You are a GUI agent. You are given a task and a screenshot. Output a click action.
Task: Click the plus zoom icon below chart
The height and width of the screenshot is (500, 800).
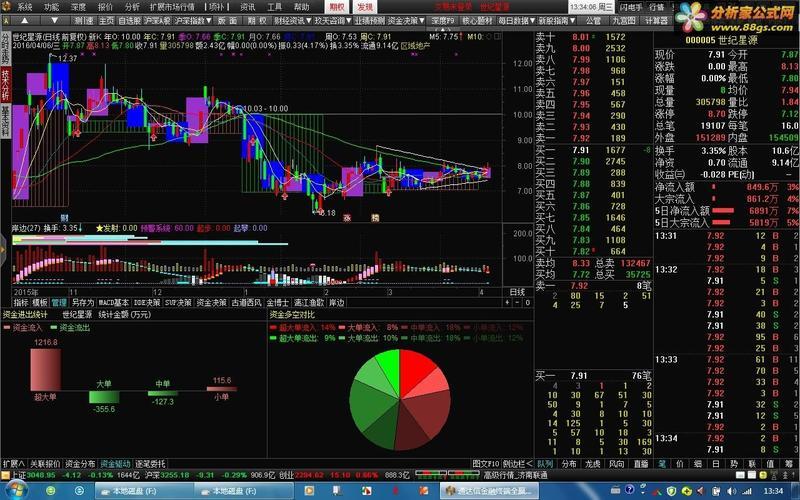[508, 303]
